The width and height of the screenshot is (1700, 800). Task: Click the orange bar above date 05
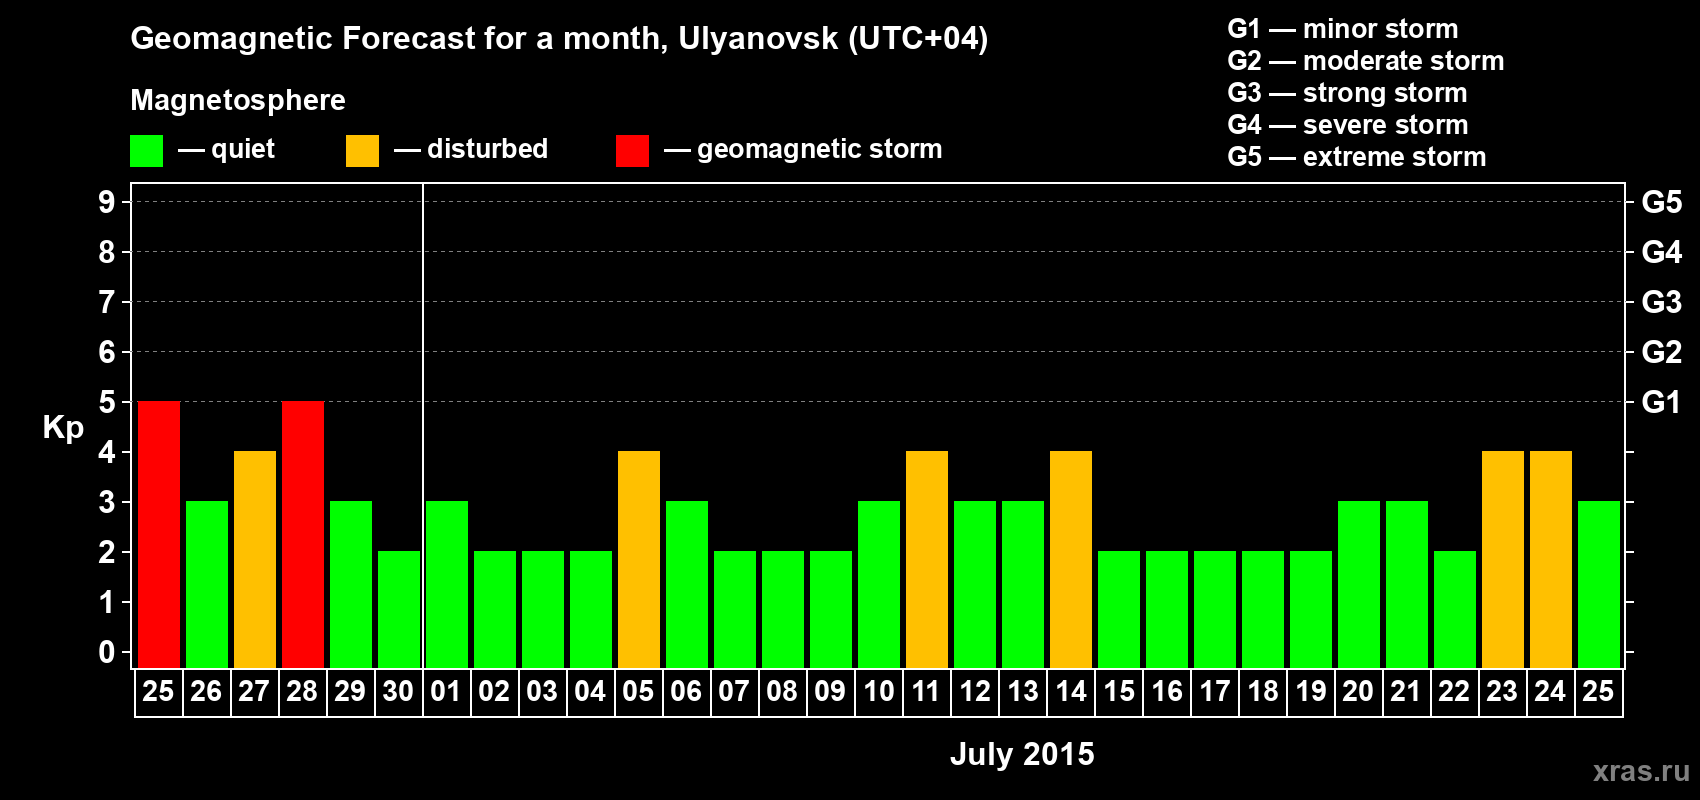tap(639, 560)
